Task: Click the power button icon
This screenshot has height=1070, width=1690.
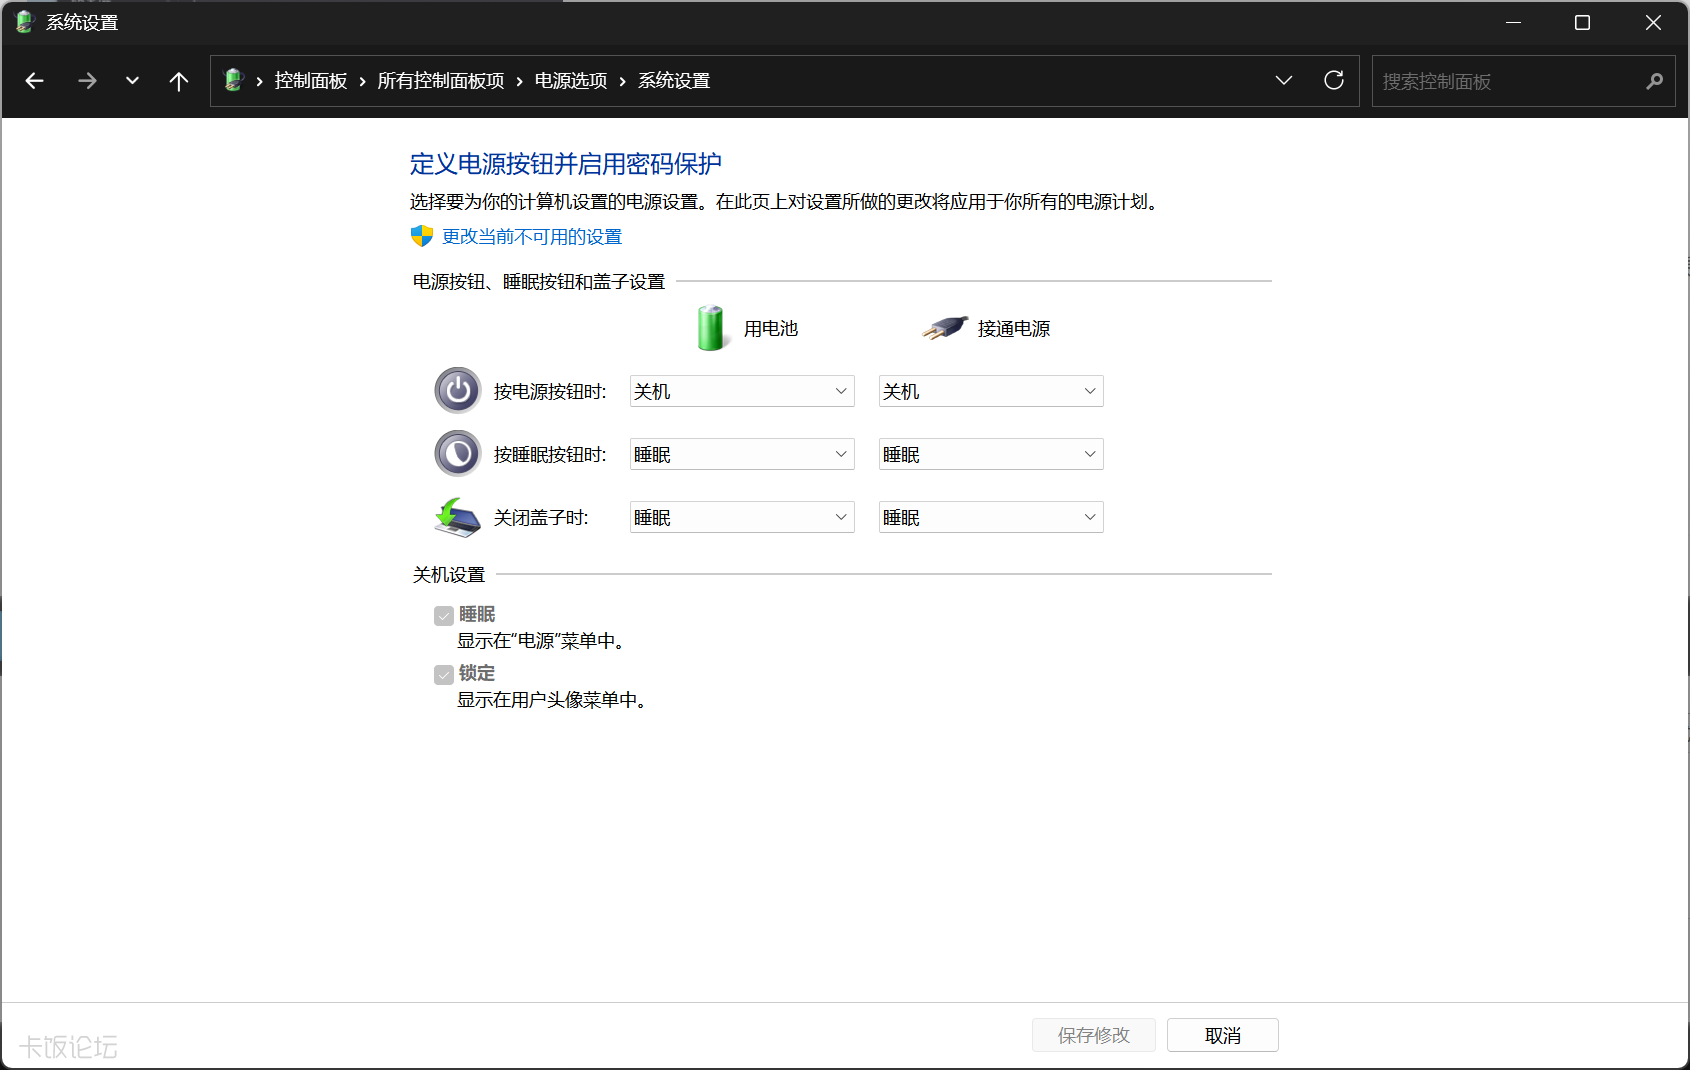Action: click(458, 391)
